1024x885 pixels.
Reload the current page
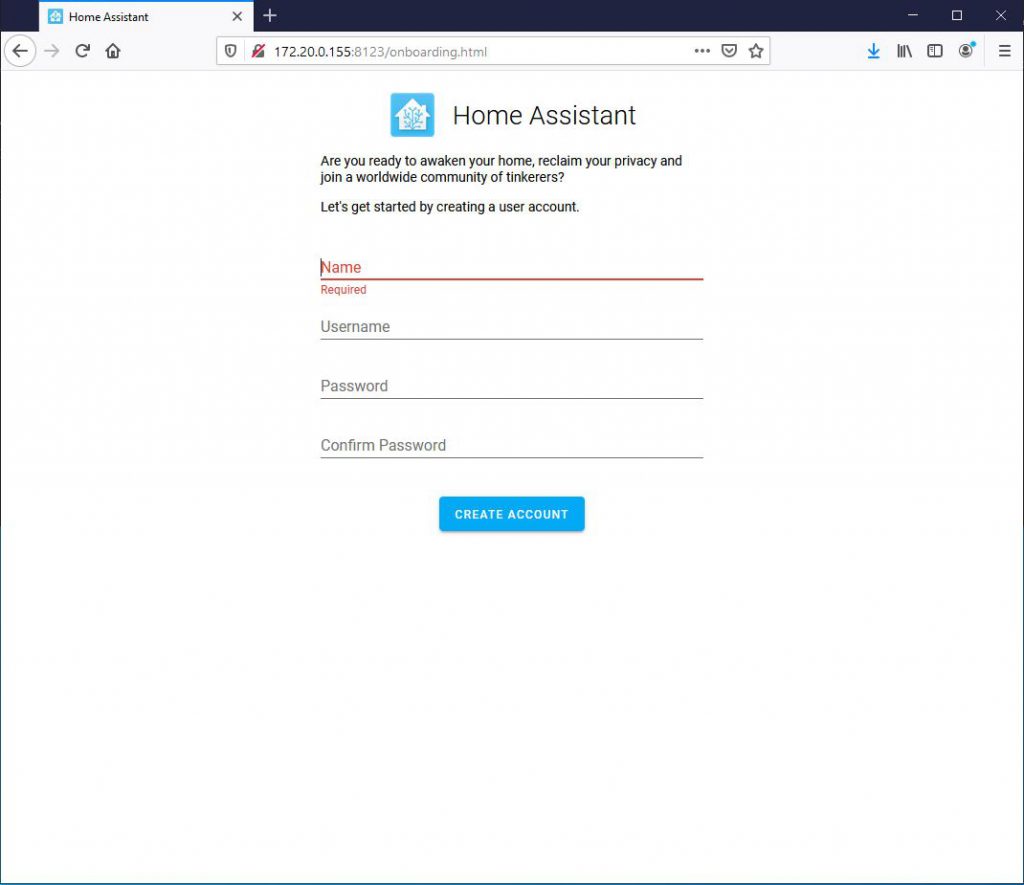coord(82,51)
